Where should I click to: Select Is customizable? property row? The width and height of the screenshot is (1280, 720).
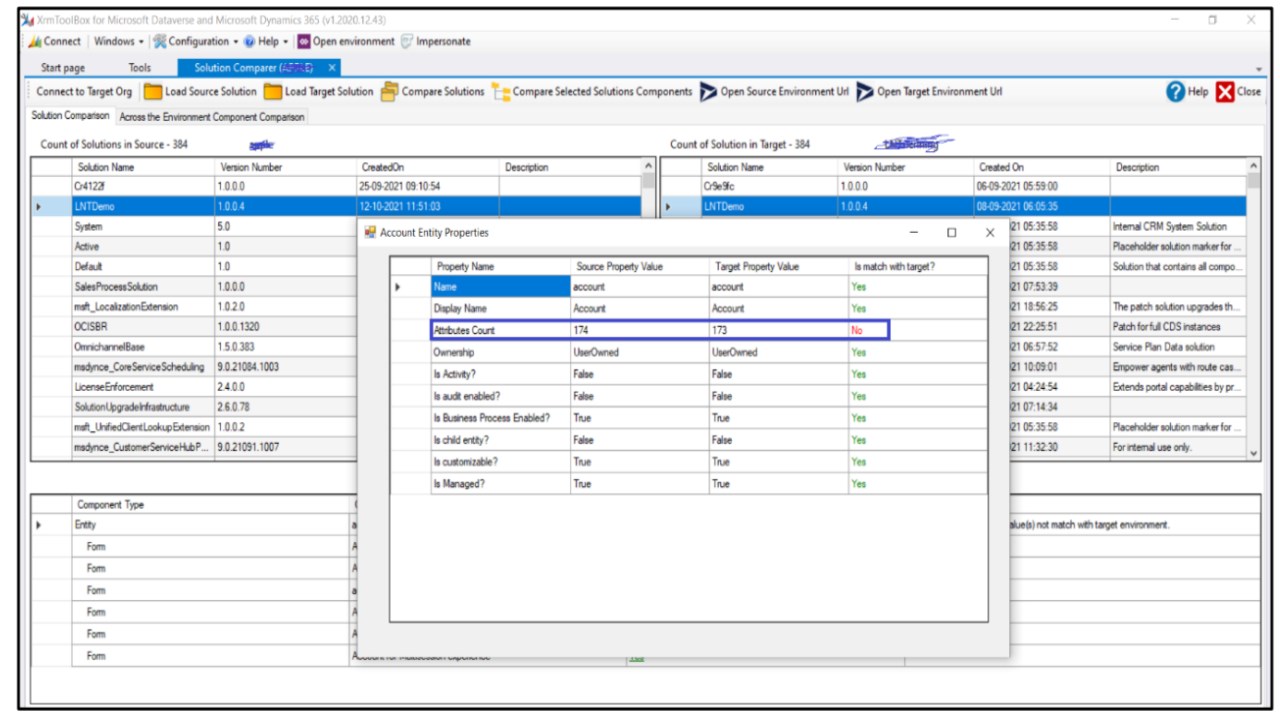tap(688, 462)
